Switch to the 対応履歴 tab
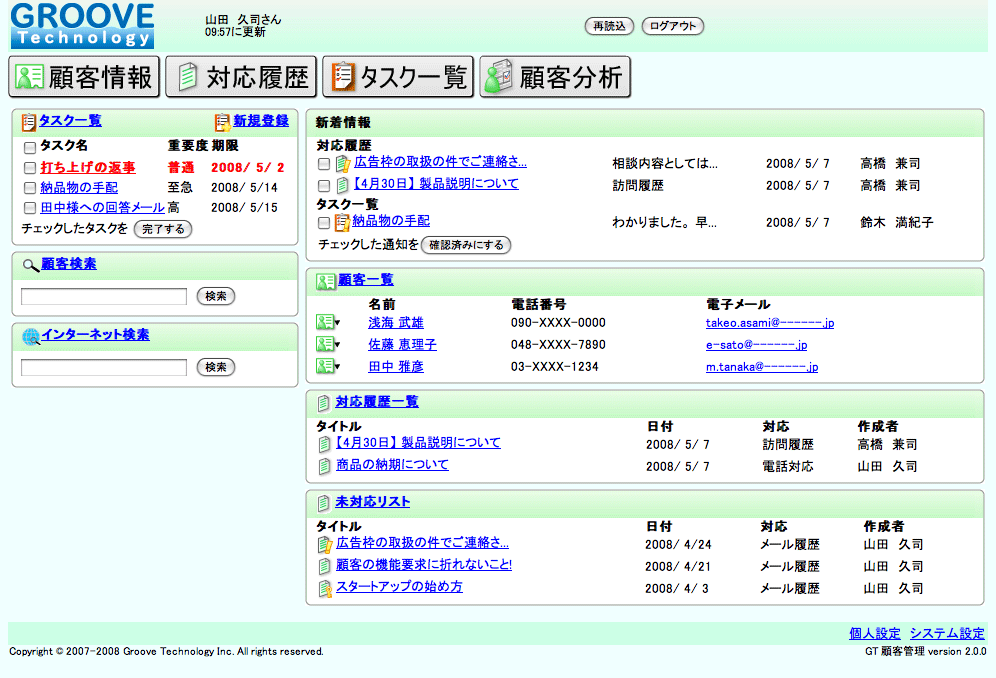 241,77
